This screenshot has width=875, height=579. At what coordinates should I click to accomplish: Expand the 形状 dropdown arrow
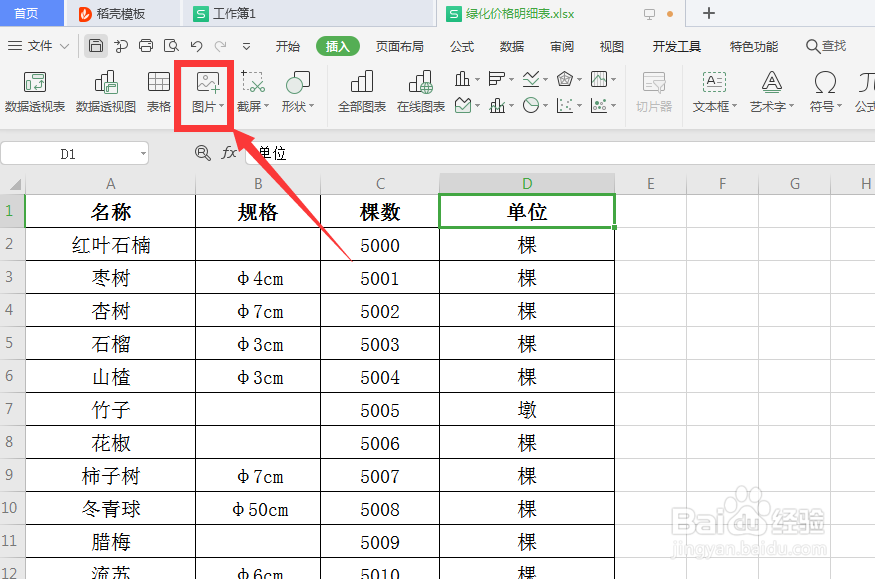tap(311, 106)
